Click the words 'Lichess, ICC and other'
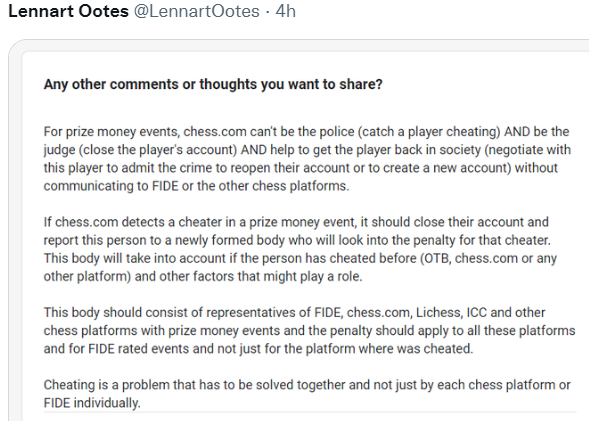 click(x=480, y=312)
